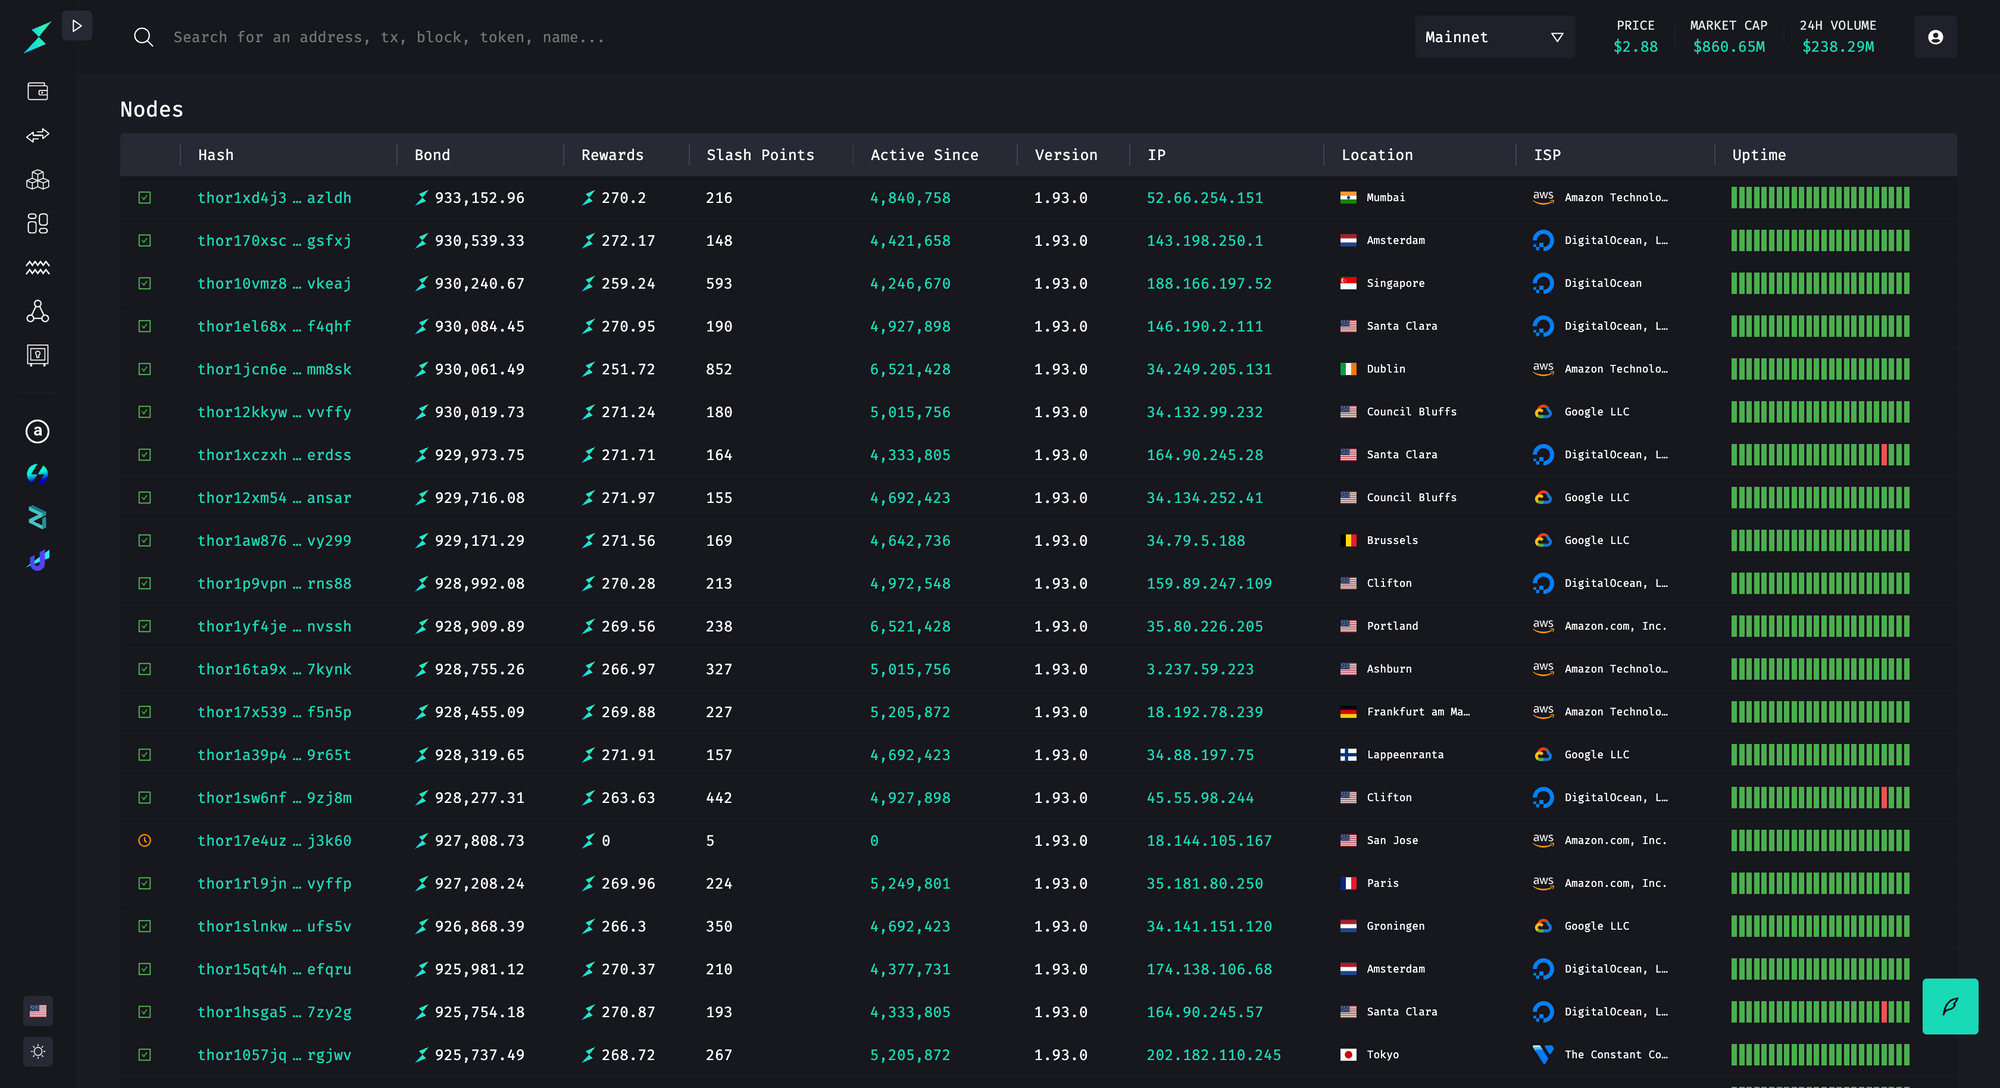Click the rune icon beside bond 933,152.96
The height and width of the screenshot is (1088, 2000).
pyautogui.click(x=422, y=198)
